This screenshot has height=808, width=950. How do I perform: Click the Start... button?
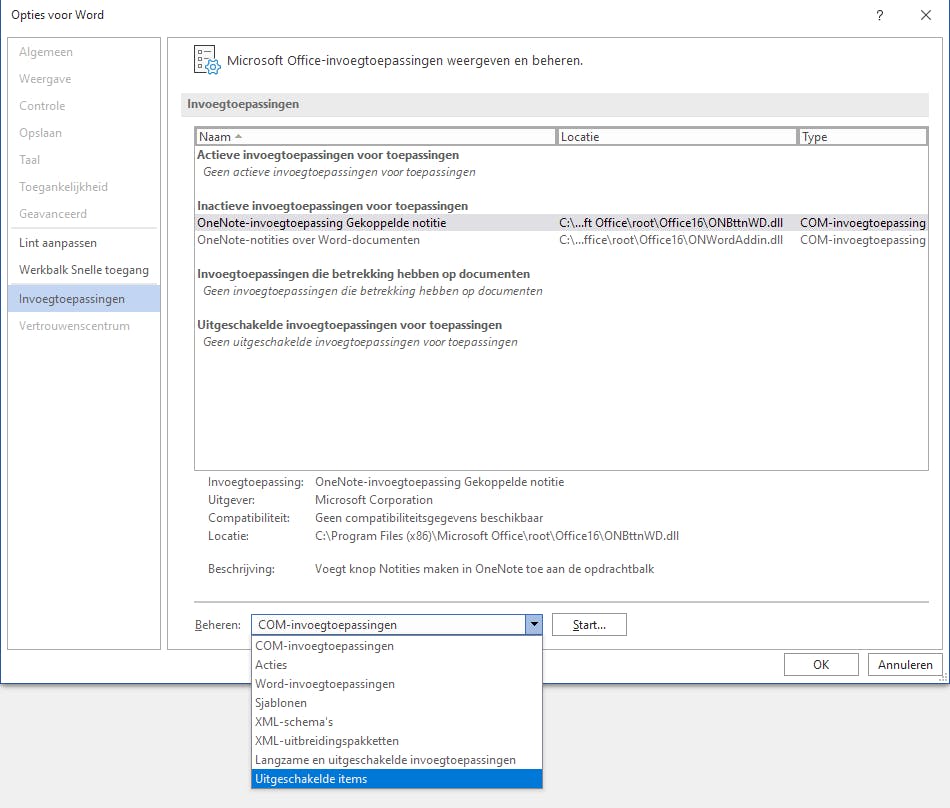click(x=589, y=624)
